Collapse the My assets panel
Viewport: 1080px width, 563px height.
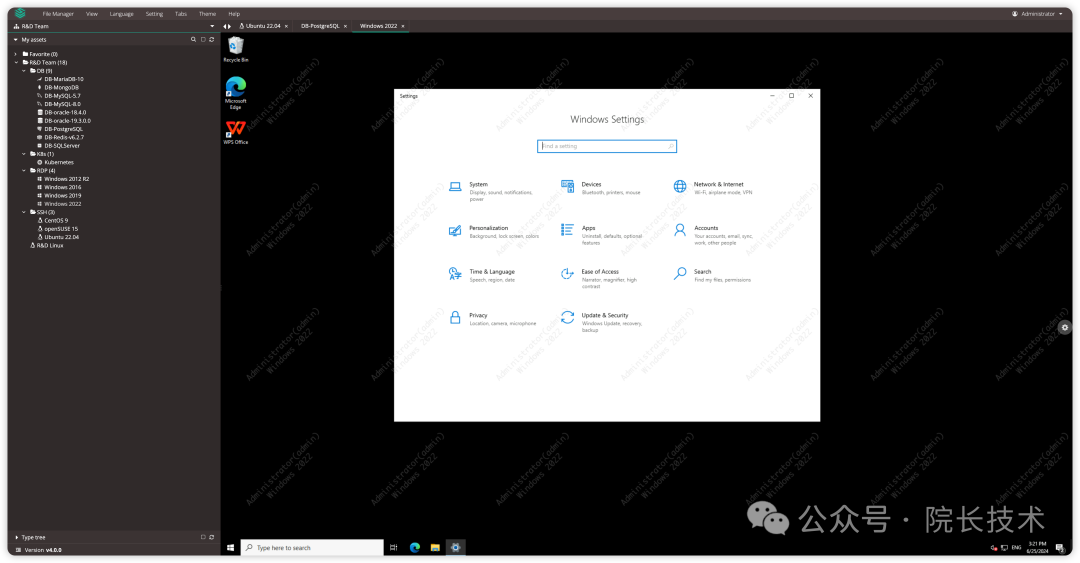click(16, 39)
